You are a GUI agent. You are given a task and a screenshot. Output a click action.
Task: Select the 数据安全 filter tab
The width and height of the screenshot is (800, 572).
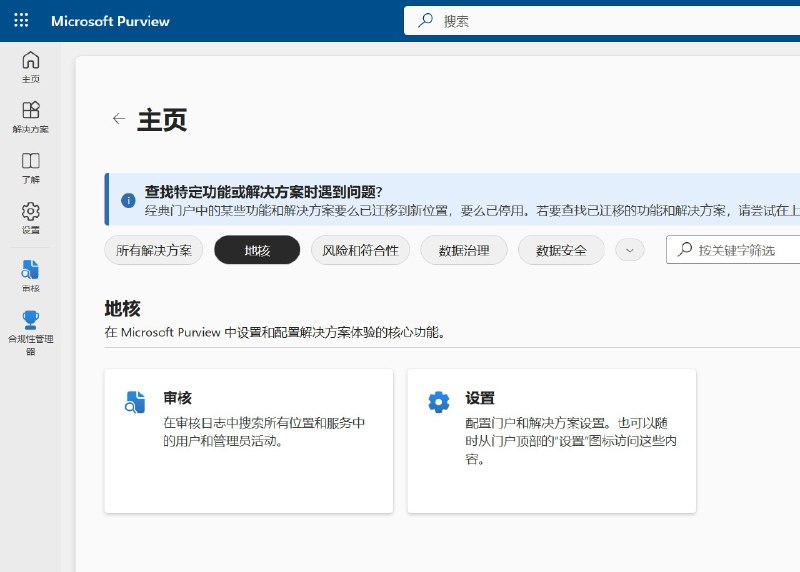[x=561, y=250]
